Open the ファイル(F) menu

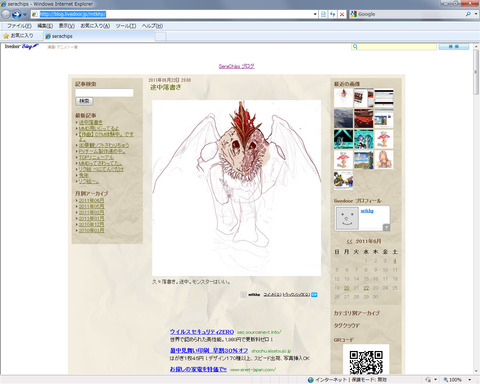(19, 26)
